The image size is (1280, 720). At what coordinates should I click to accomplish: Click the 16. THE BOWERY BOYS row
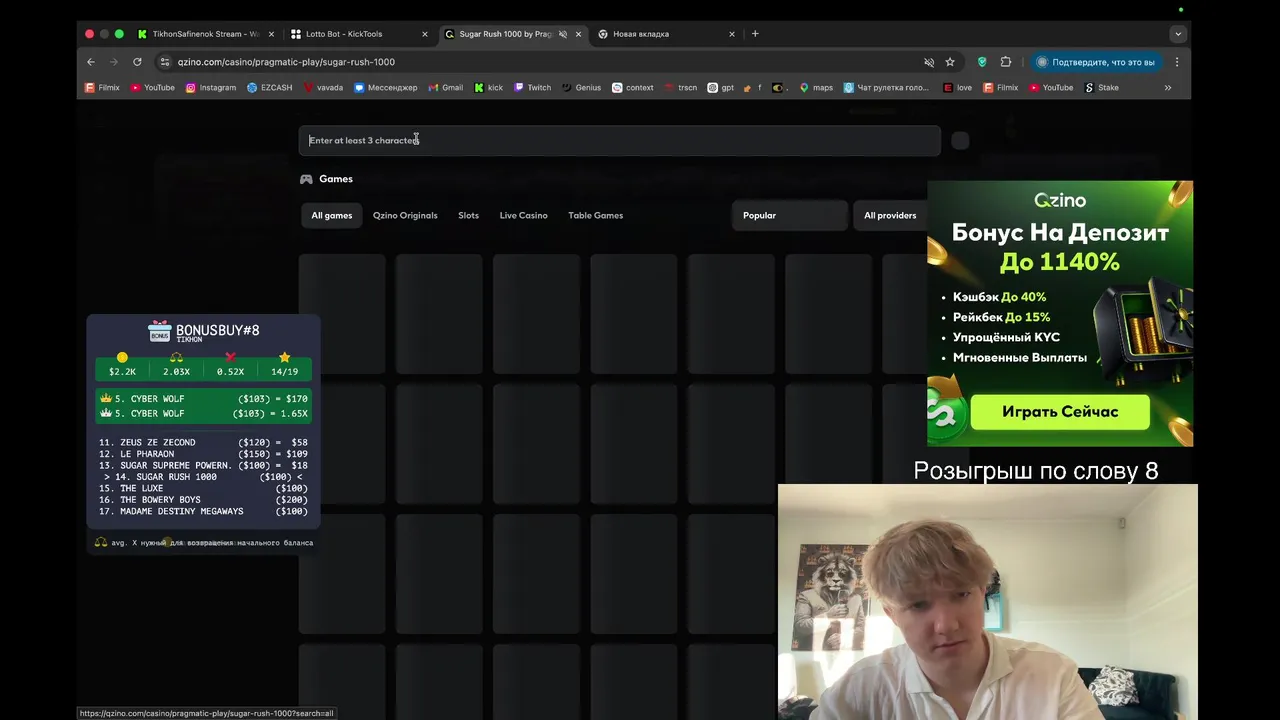[x=203, y=500]
